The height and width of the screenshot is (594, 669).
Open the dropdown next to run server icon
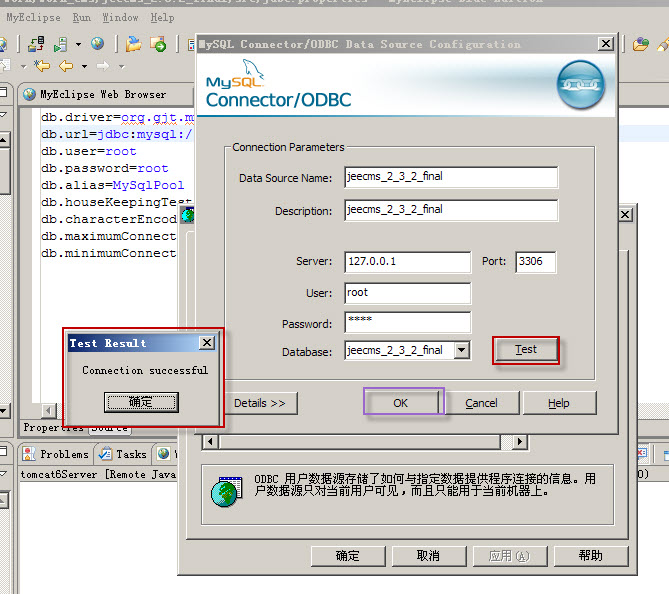pos(78,44)
